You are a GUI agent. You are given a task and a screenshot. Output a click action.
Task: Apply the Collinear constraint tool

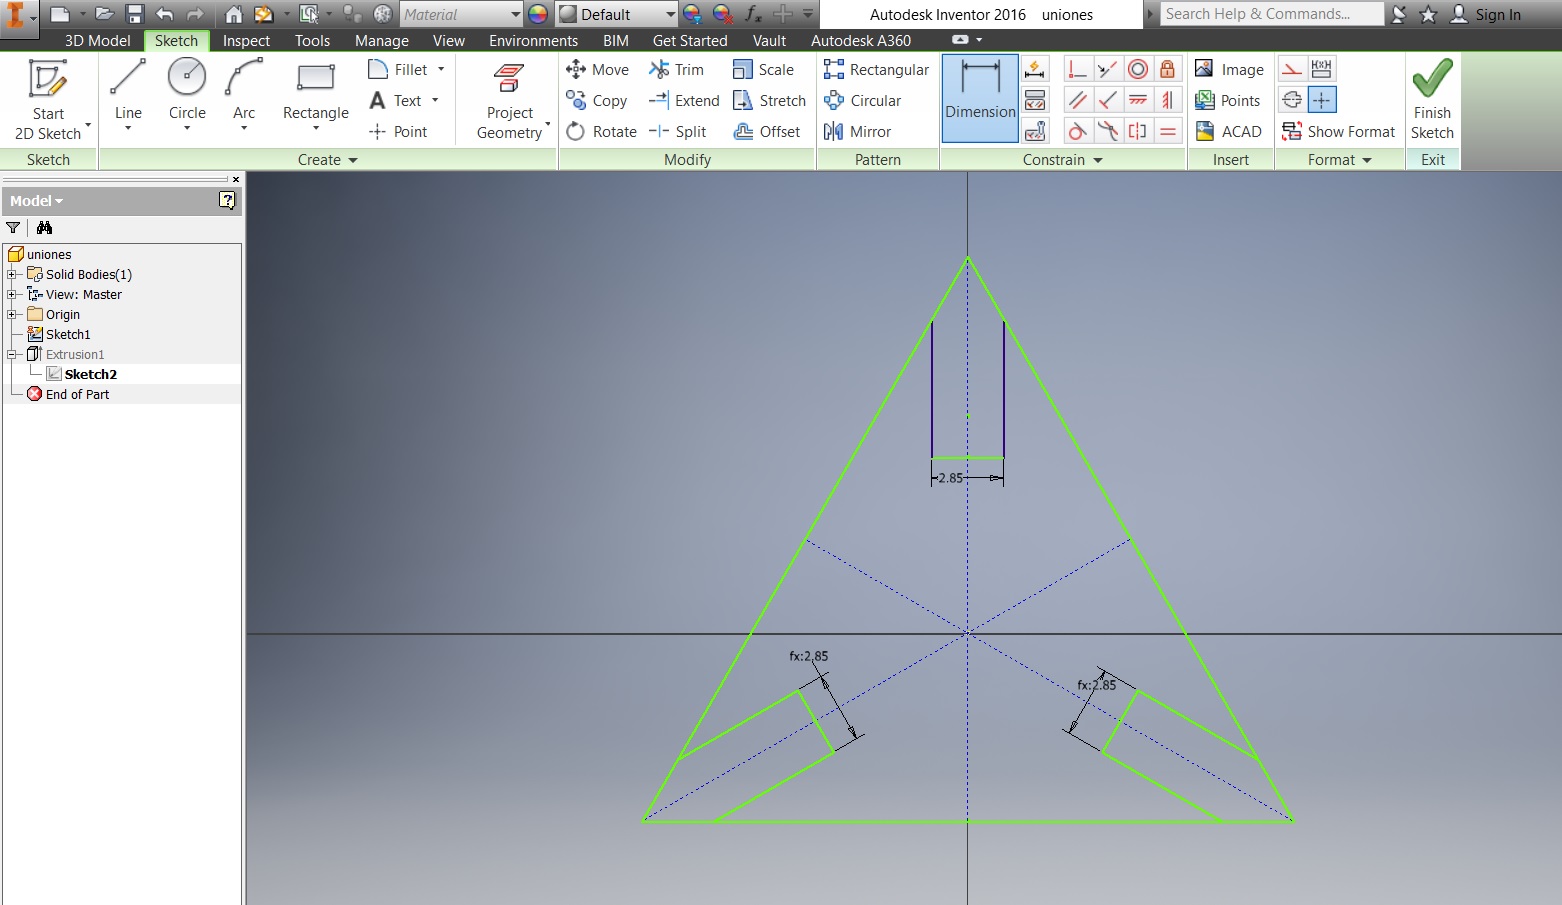[1107, 69]
